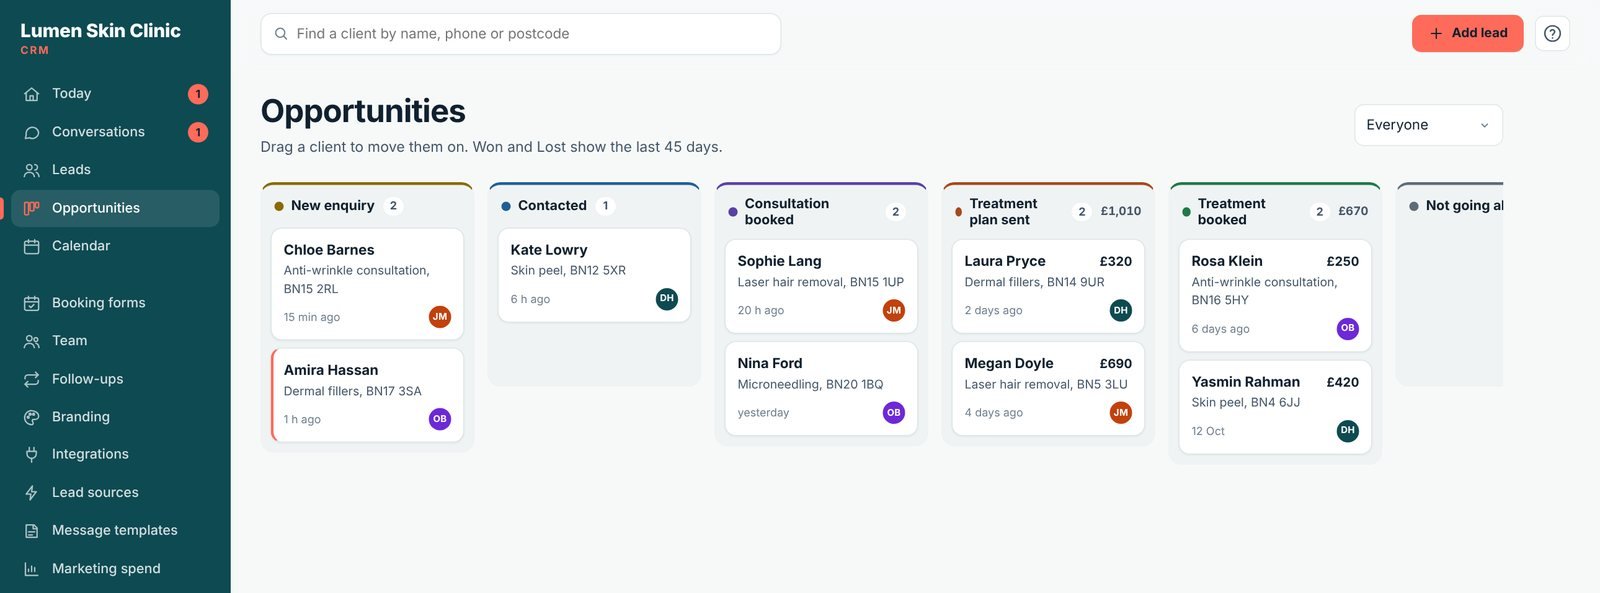Click the Consultation booked column header
Image resolution: width=1600 pixels, height=593 pixels.
click(821, 211)
